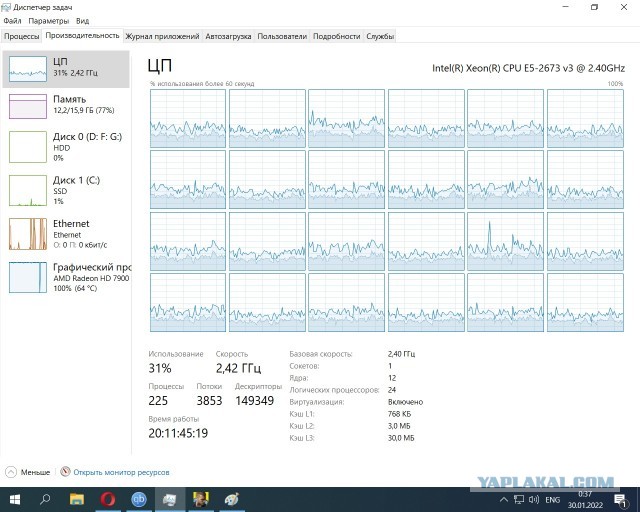
Task: Switch to the Процессы tab
Action: (21, 36)
